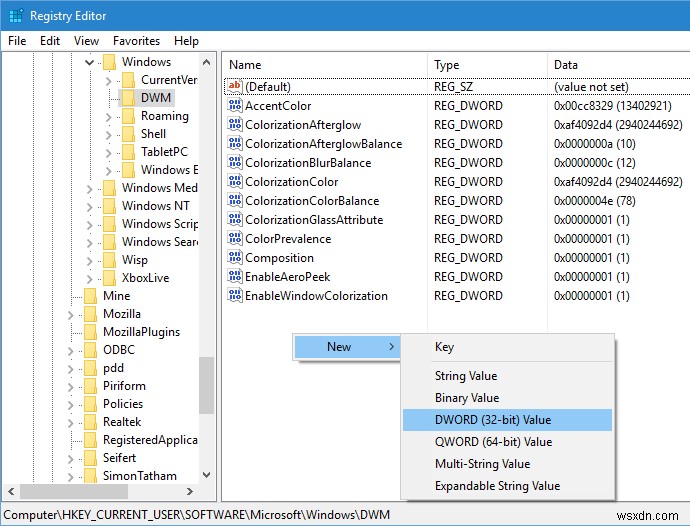Image resolution: width=690 pixels, height=526 pixels.
Task: Choose DWORD (32-bit) Value from submenu
Action: [x=507, y=420]
